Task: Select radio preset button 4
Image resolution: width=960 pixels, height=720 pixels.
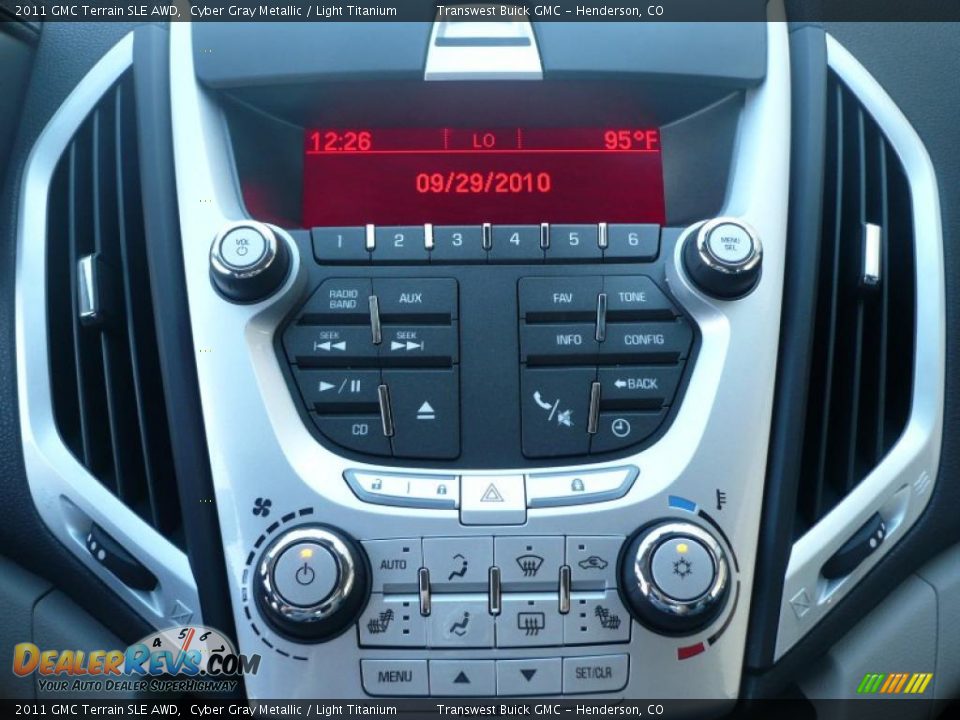Action: pyautogui.click(x=515, y=239)
